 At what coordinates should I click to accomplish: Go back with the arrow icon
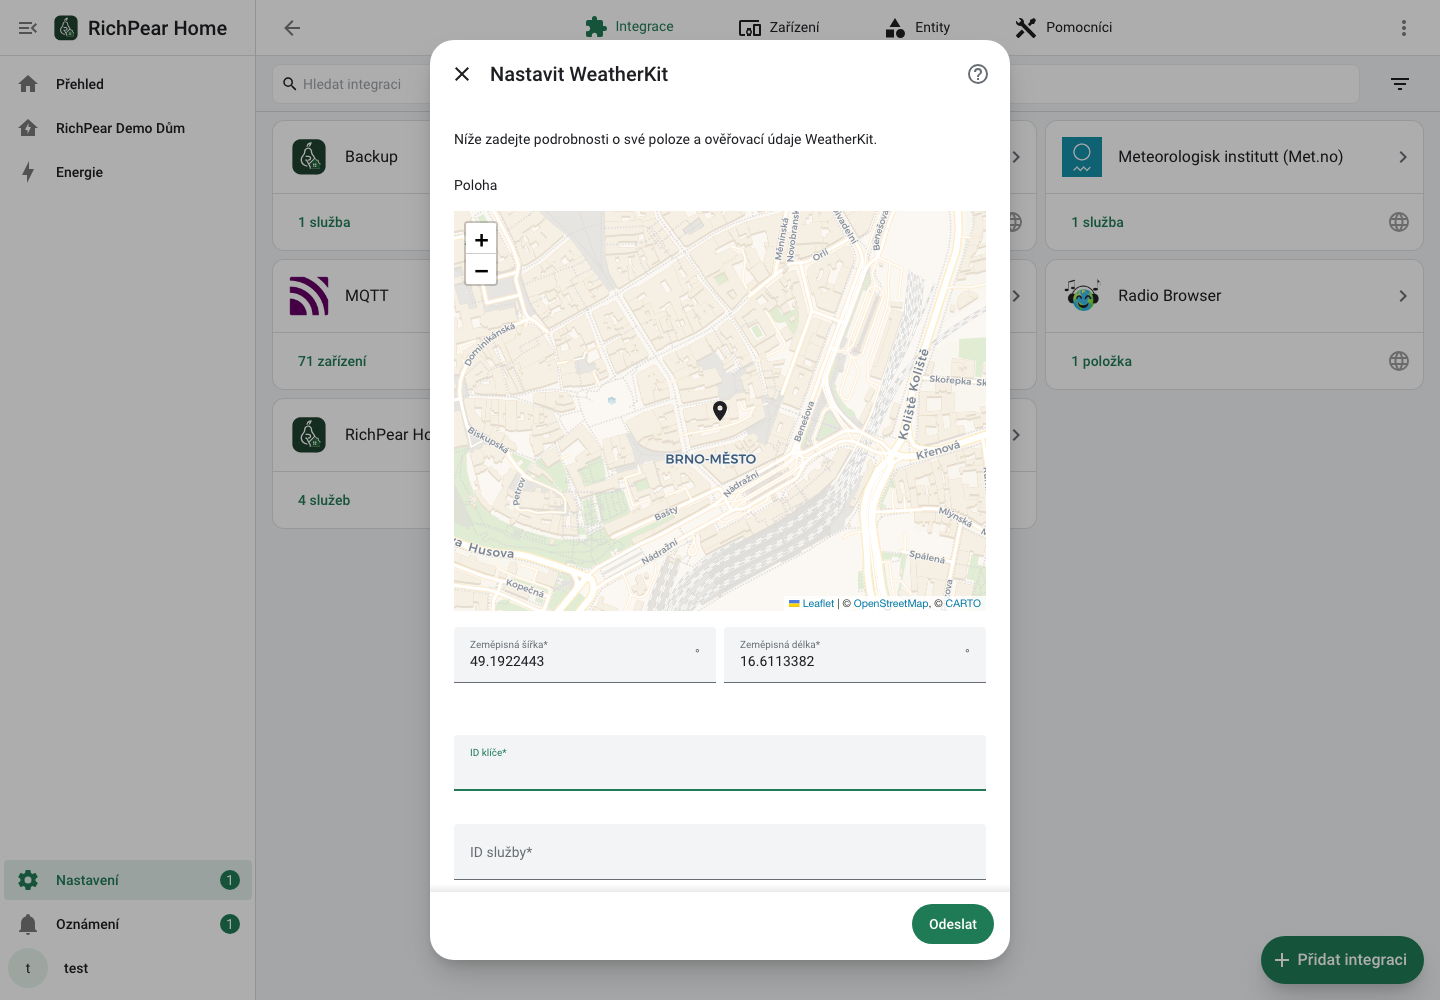tap(292, 28)
